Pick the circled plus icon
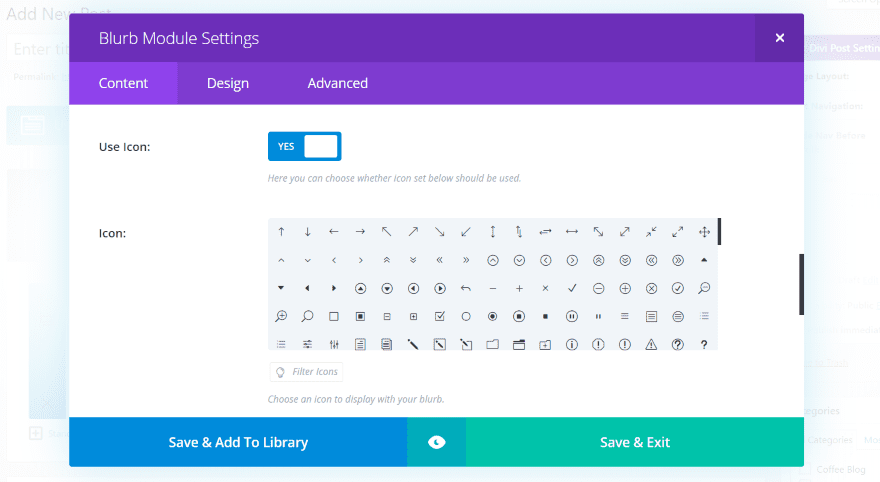 coord(625,288)
